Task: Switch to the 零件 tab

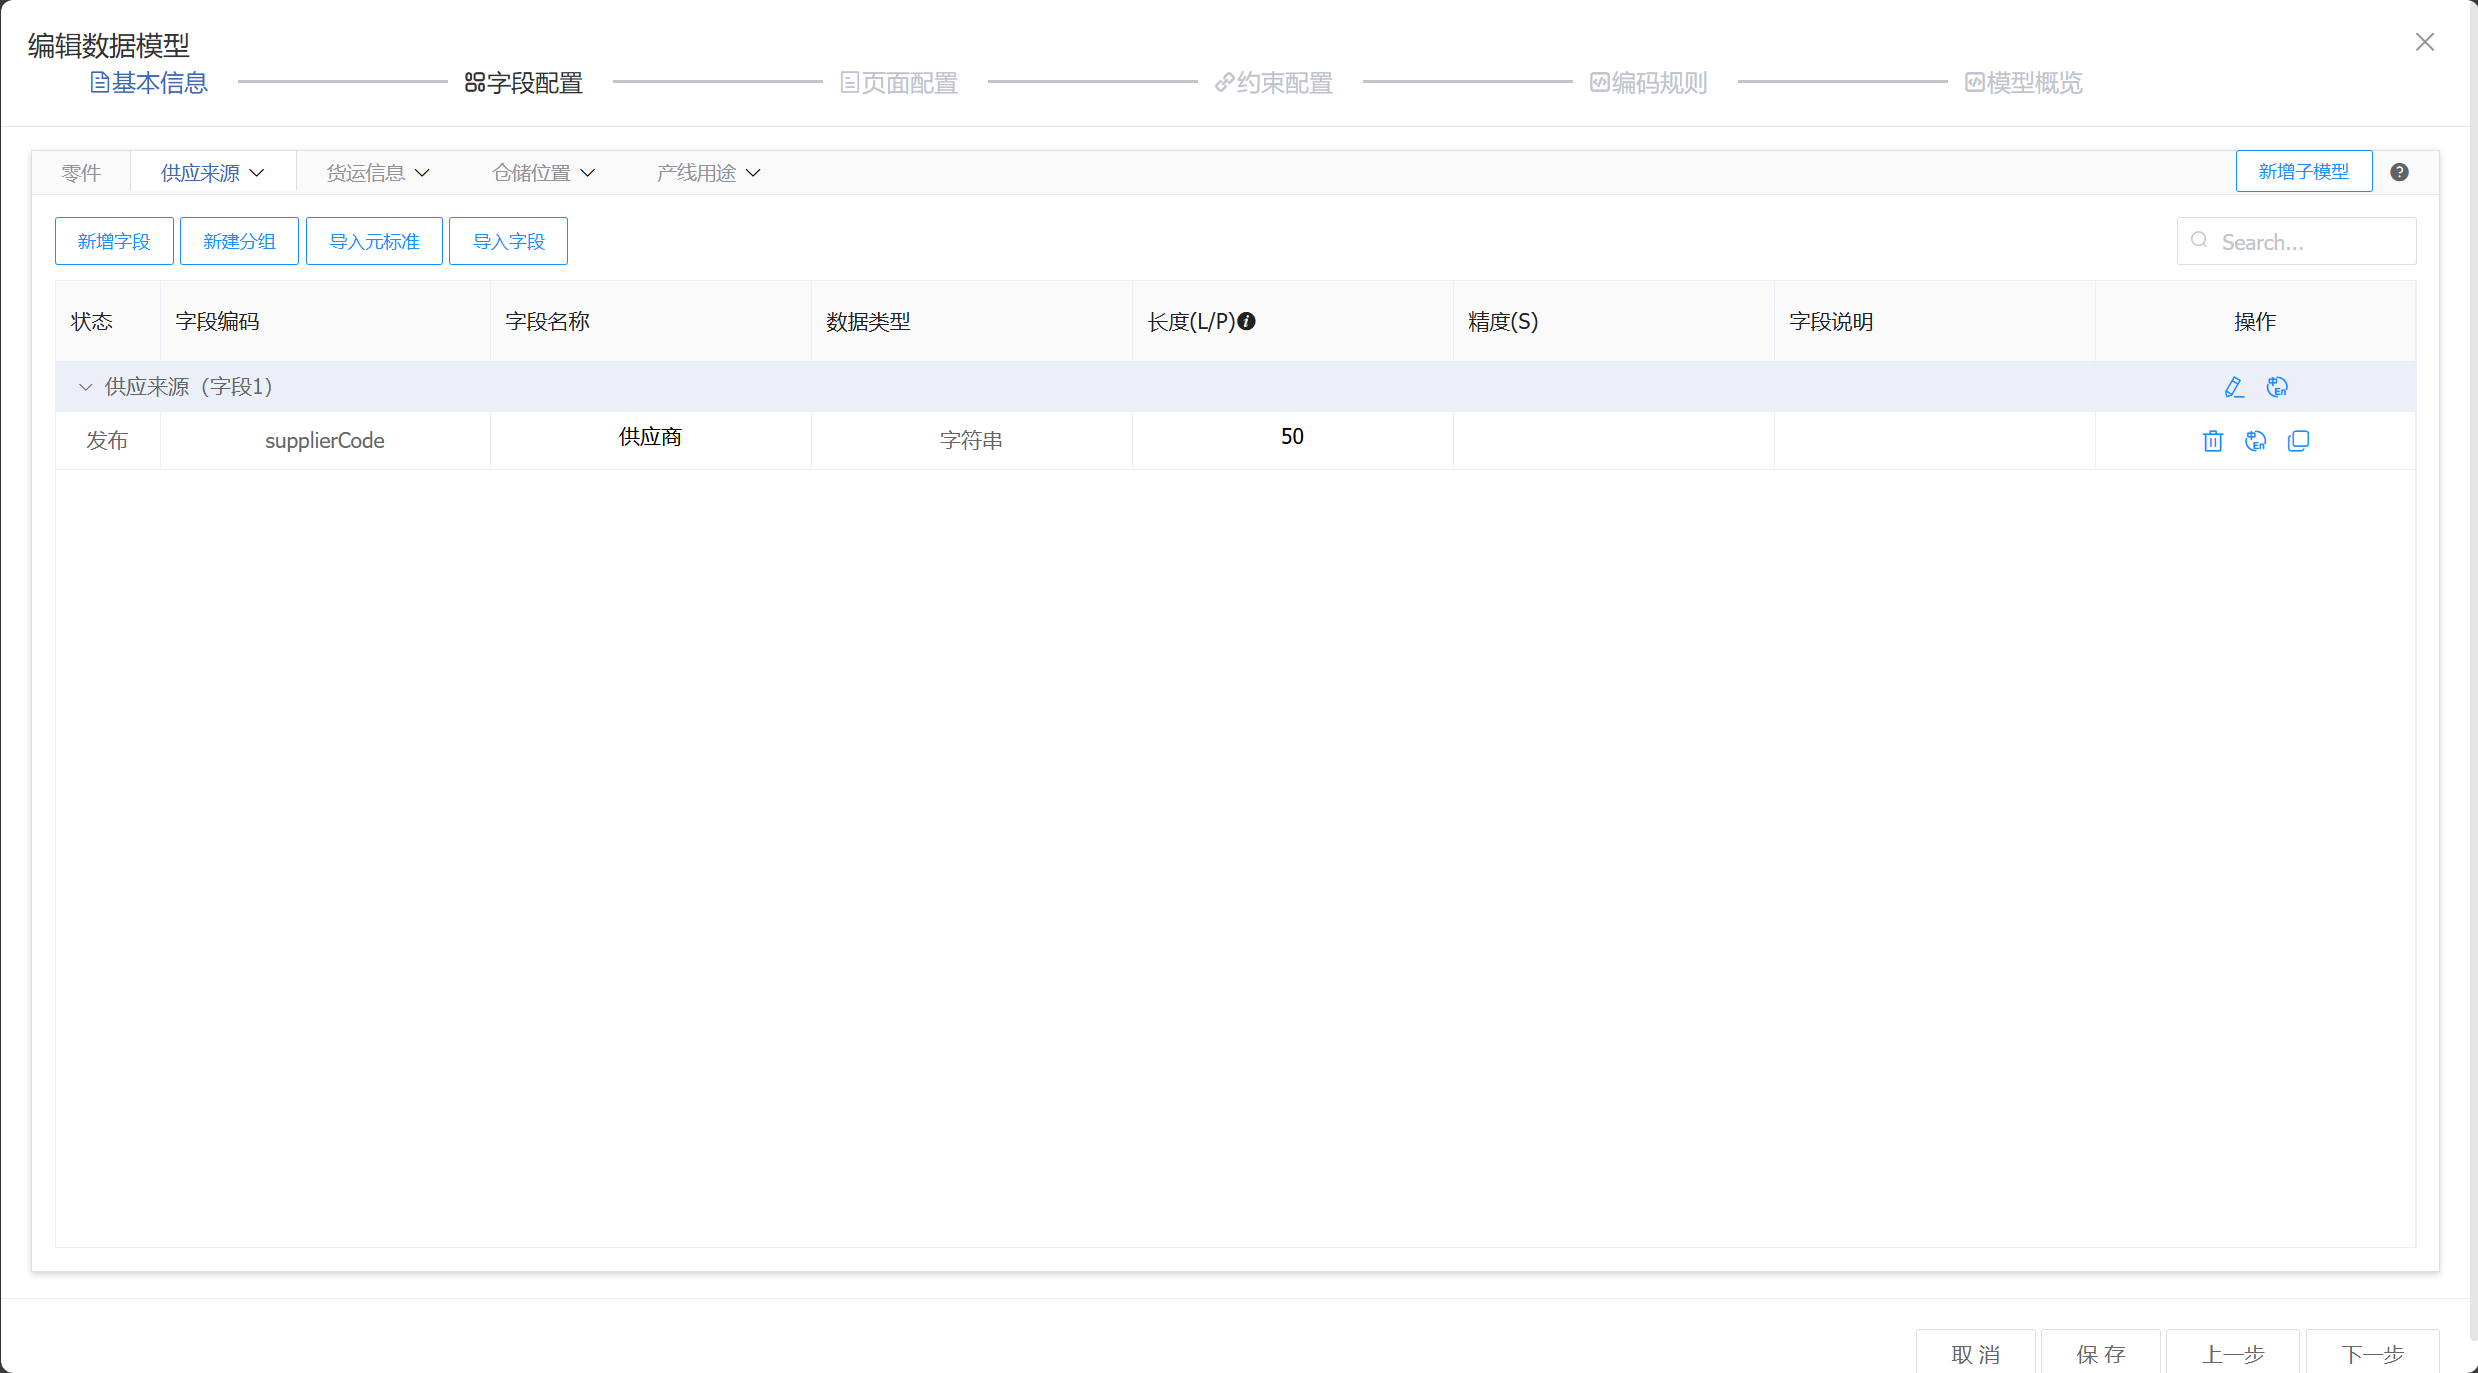Action: [81, 173]
